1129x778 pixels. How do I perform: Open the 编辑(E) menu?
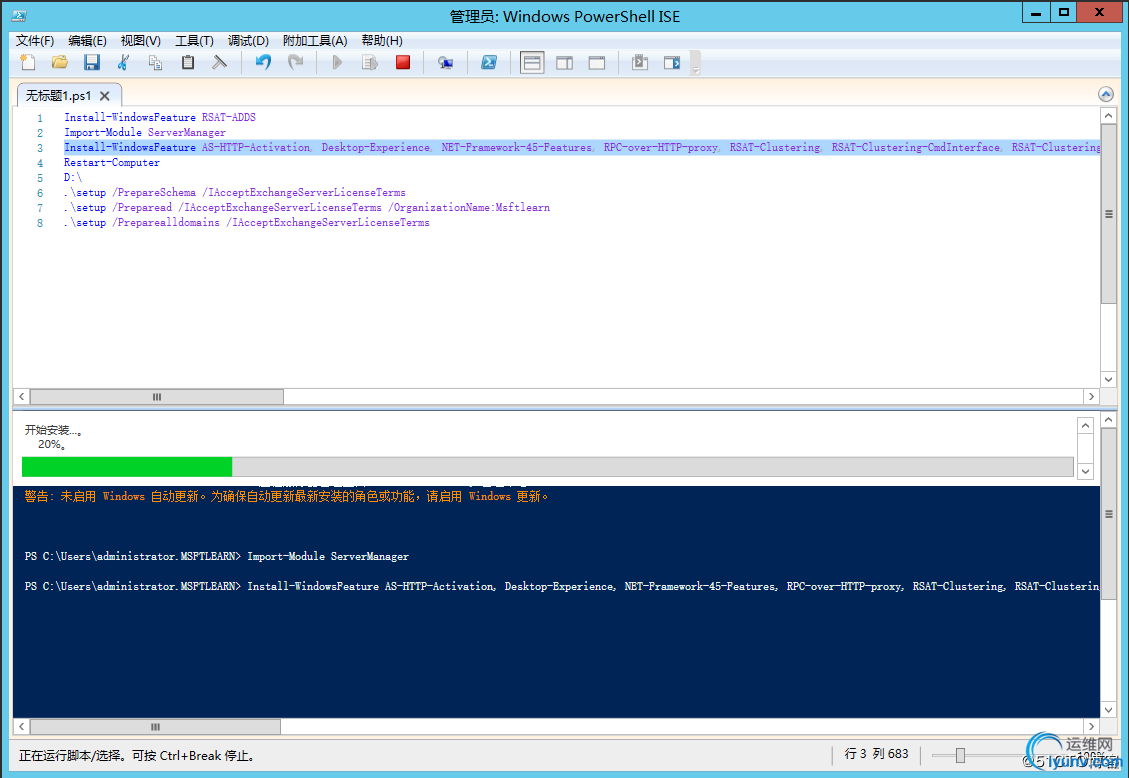pos(87,40)
